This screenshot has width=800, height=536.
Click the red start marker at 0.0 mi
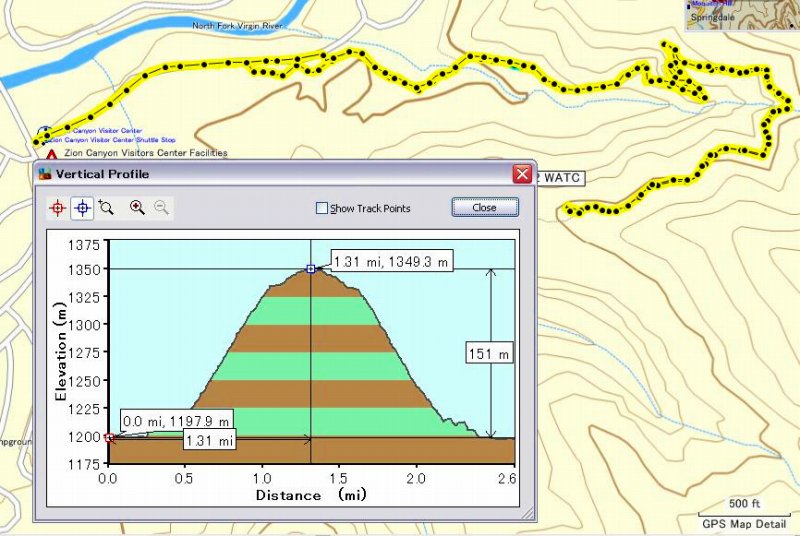(109, 437)
